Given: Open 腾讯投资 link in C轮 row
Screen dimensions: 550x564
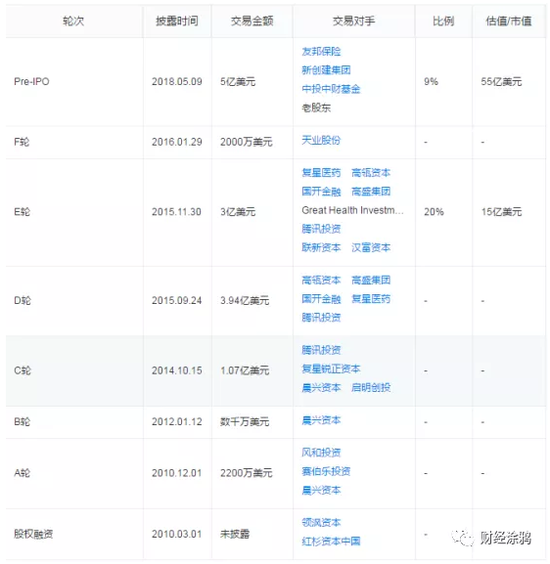Looking at the screenshot, I should point(321,350).
